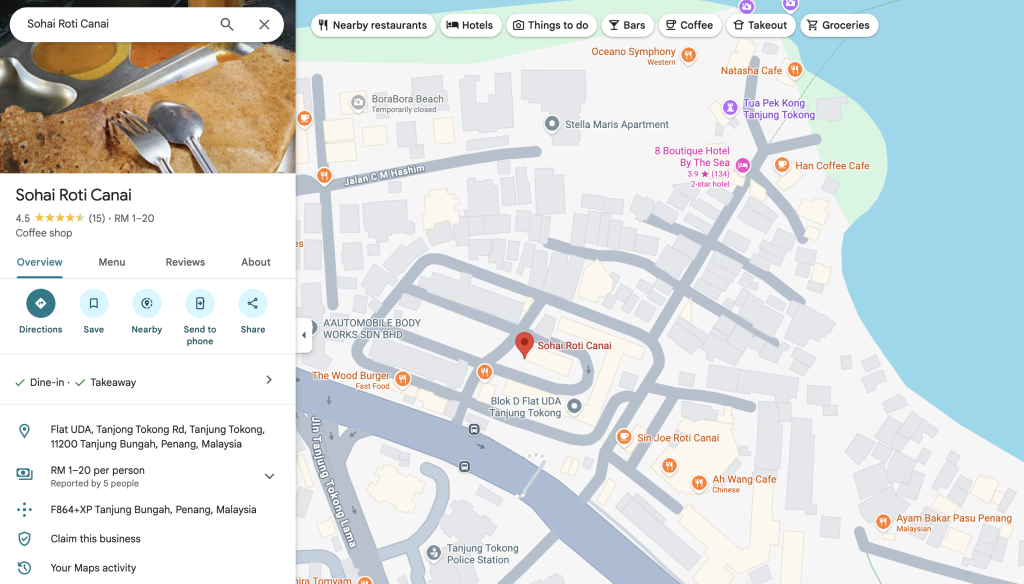Image resolution: width=1024 pixels, height=584 pixels.
Task: Click the Send to phone icon
Action: coord(200,303)
